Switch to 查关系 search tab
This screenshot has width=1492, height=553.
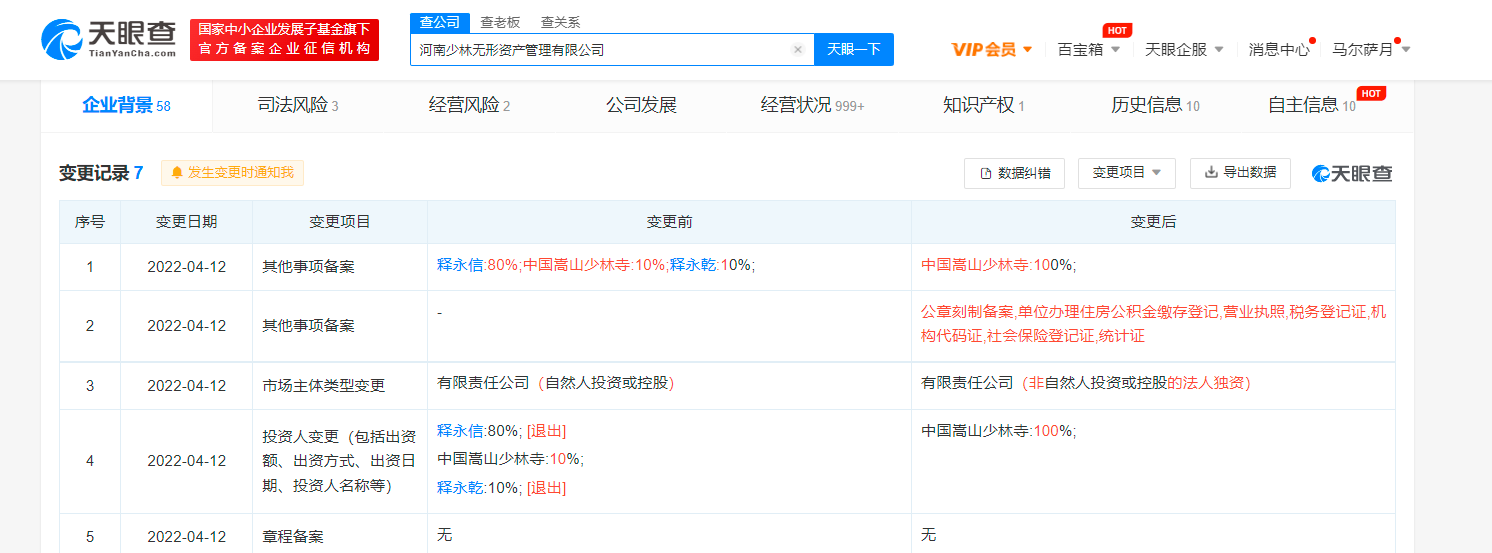click(x=560, y=22)
